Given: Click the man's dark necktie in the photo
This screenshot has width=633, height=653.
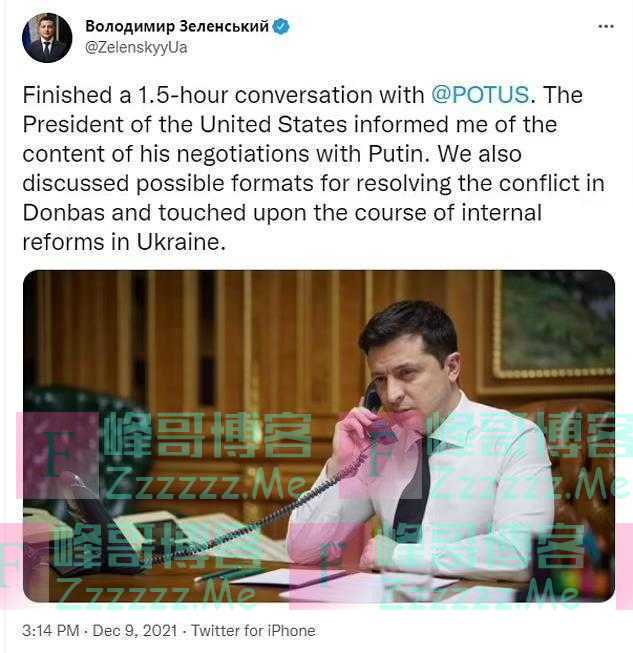Looking at the screenshot, I should (412, 500).
